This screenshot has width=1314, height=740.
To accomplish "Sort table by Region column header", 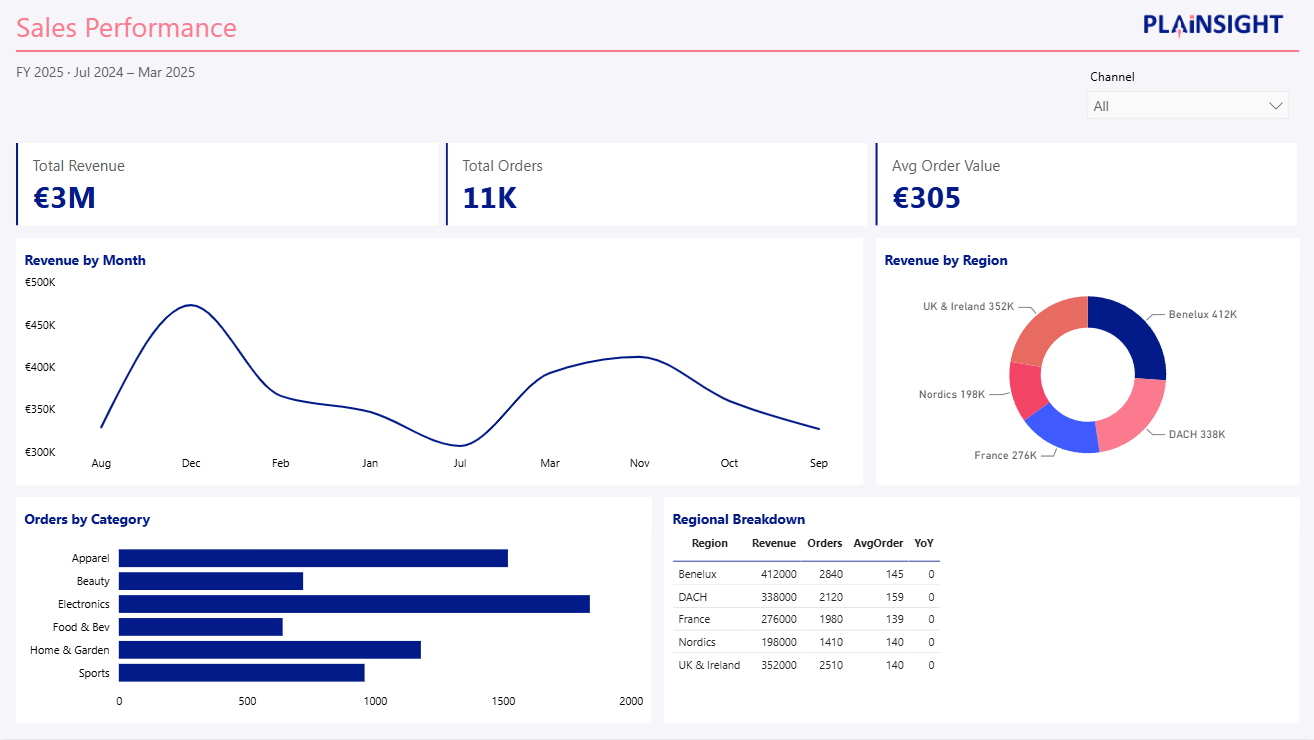I will (710, 543).
